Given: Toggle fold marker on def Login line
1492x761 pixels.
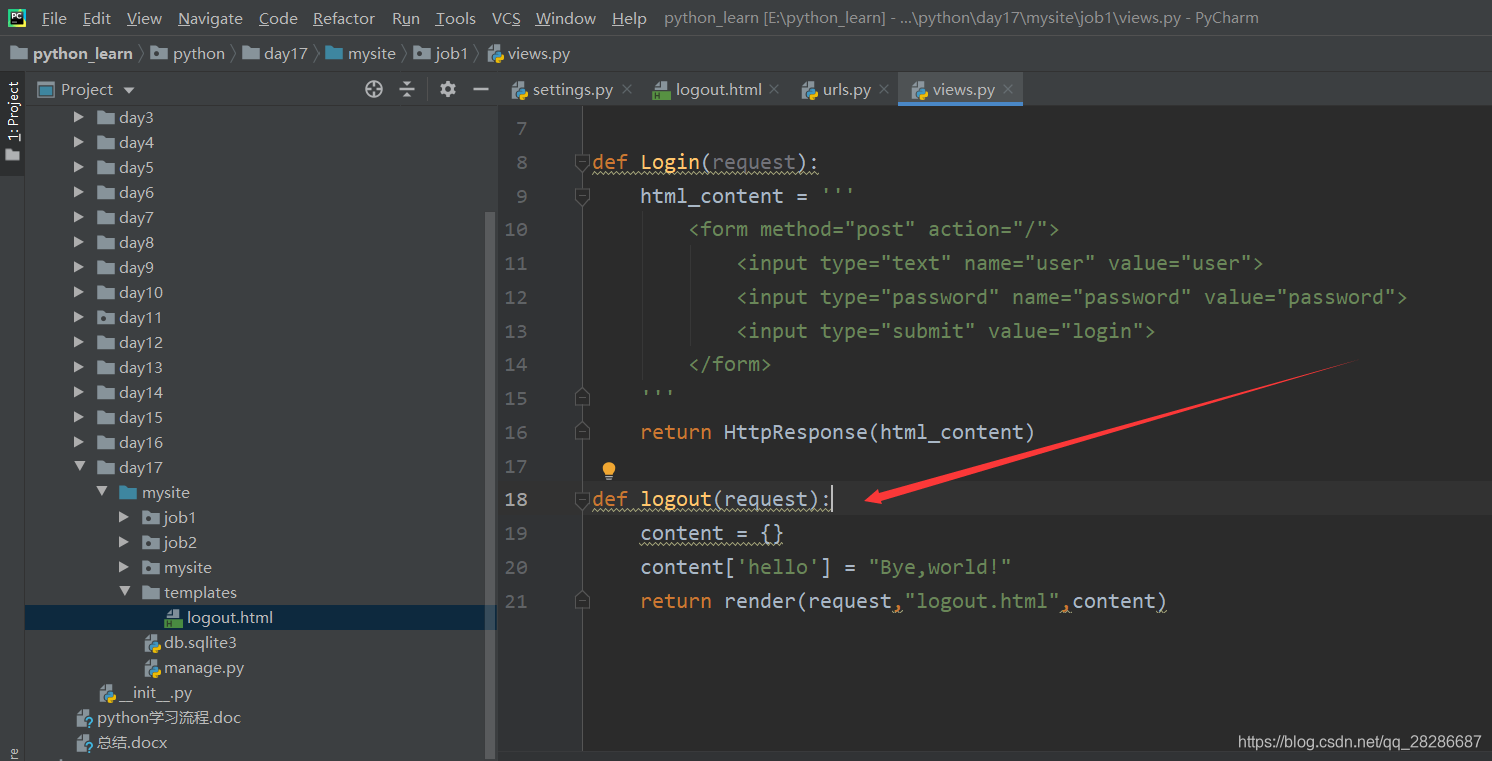Looking at the screenshot, I should pyautogui.click(x=582, y=162).
